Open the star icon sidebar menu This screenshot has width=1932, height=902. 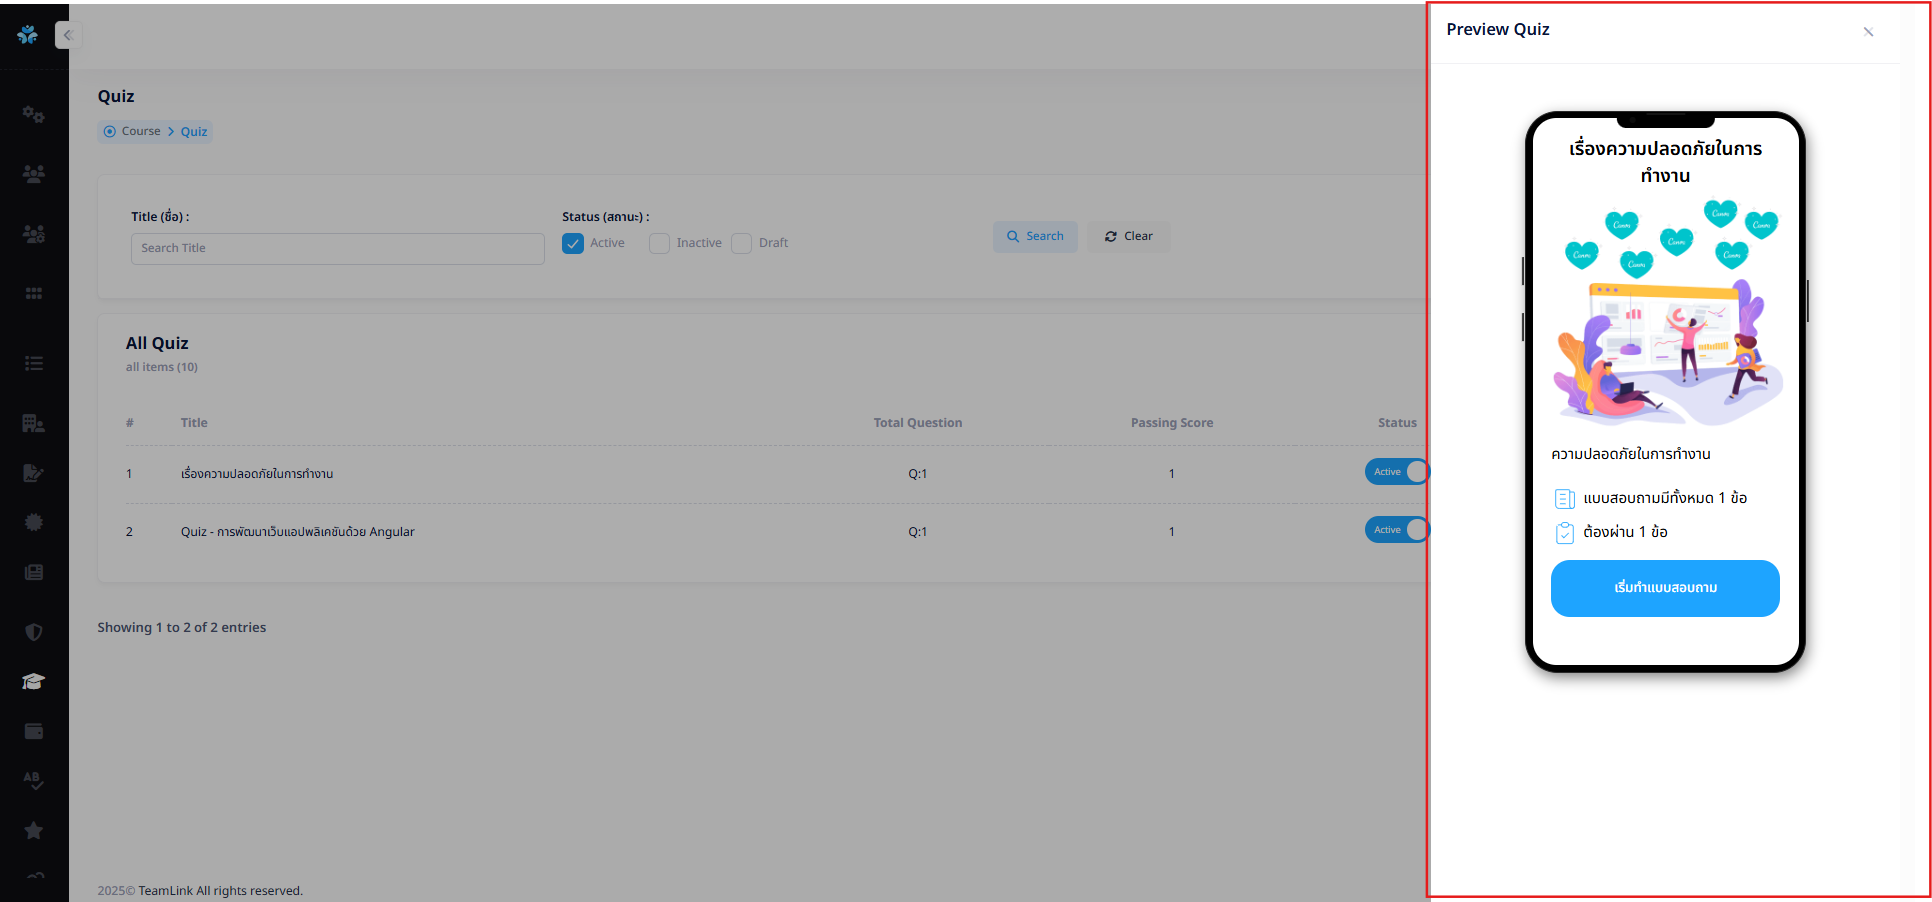pyautogui.click(x=33, y=831)
